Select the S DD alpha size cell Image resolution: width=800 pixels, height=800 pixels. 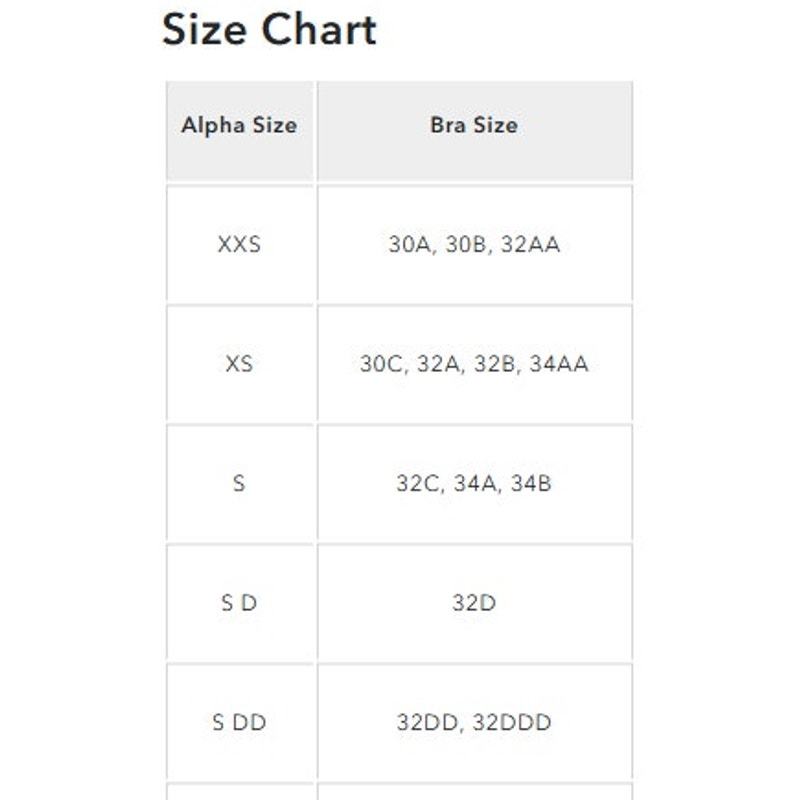pyautogui.click(x=239, y=722)
